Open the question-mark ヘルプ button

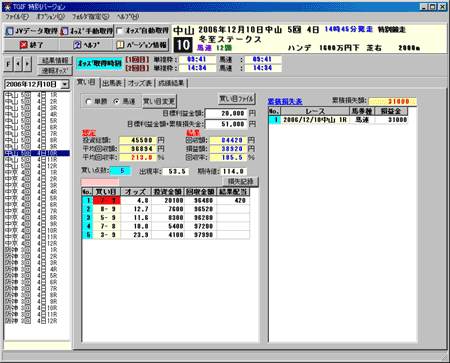point(86,45)
